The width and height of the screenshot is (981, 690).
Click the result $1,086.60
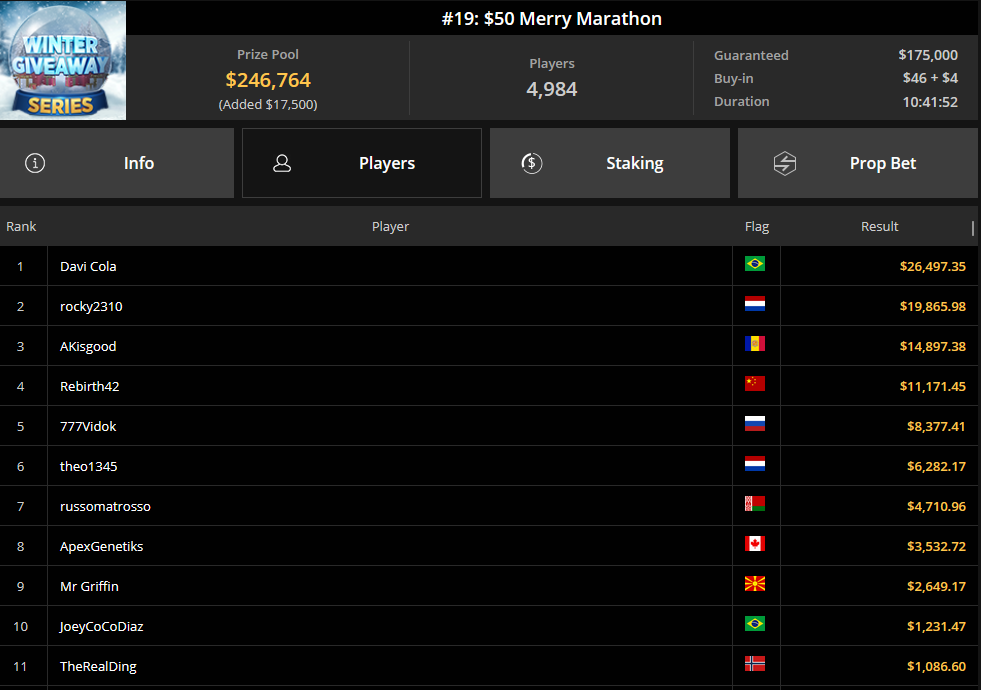(936, 667)
